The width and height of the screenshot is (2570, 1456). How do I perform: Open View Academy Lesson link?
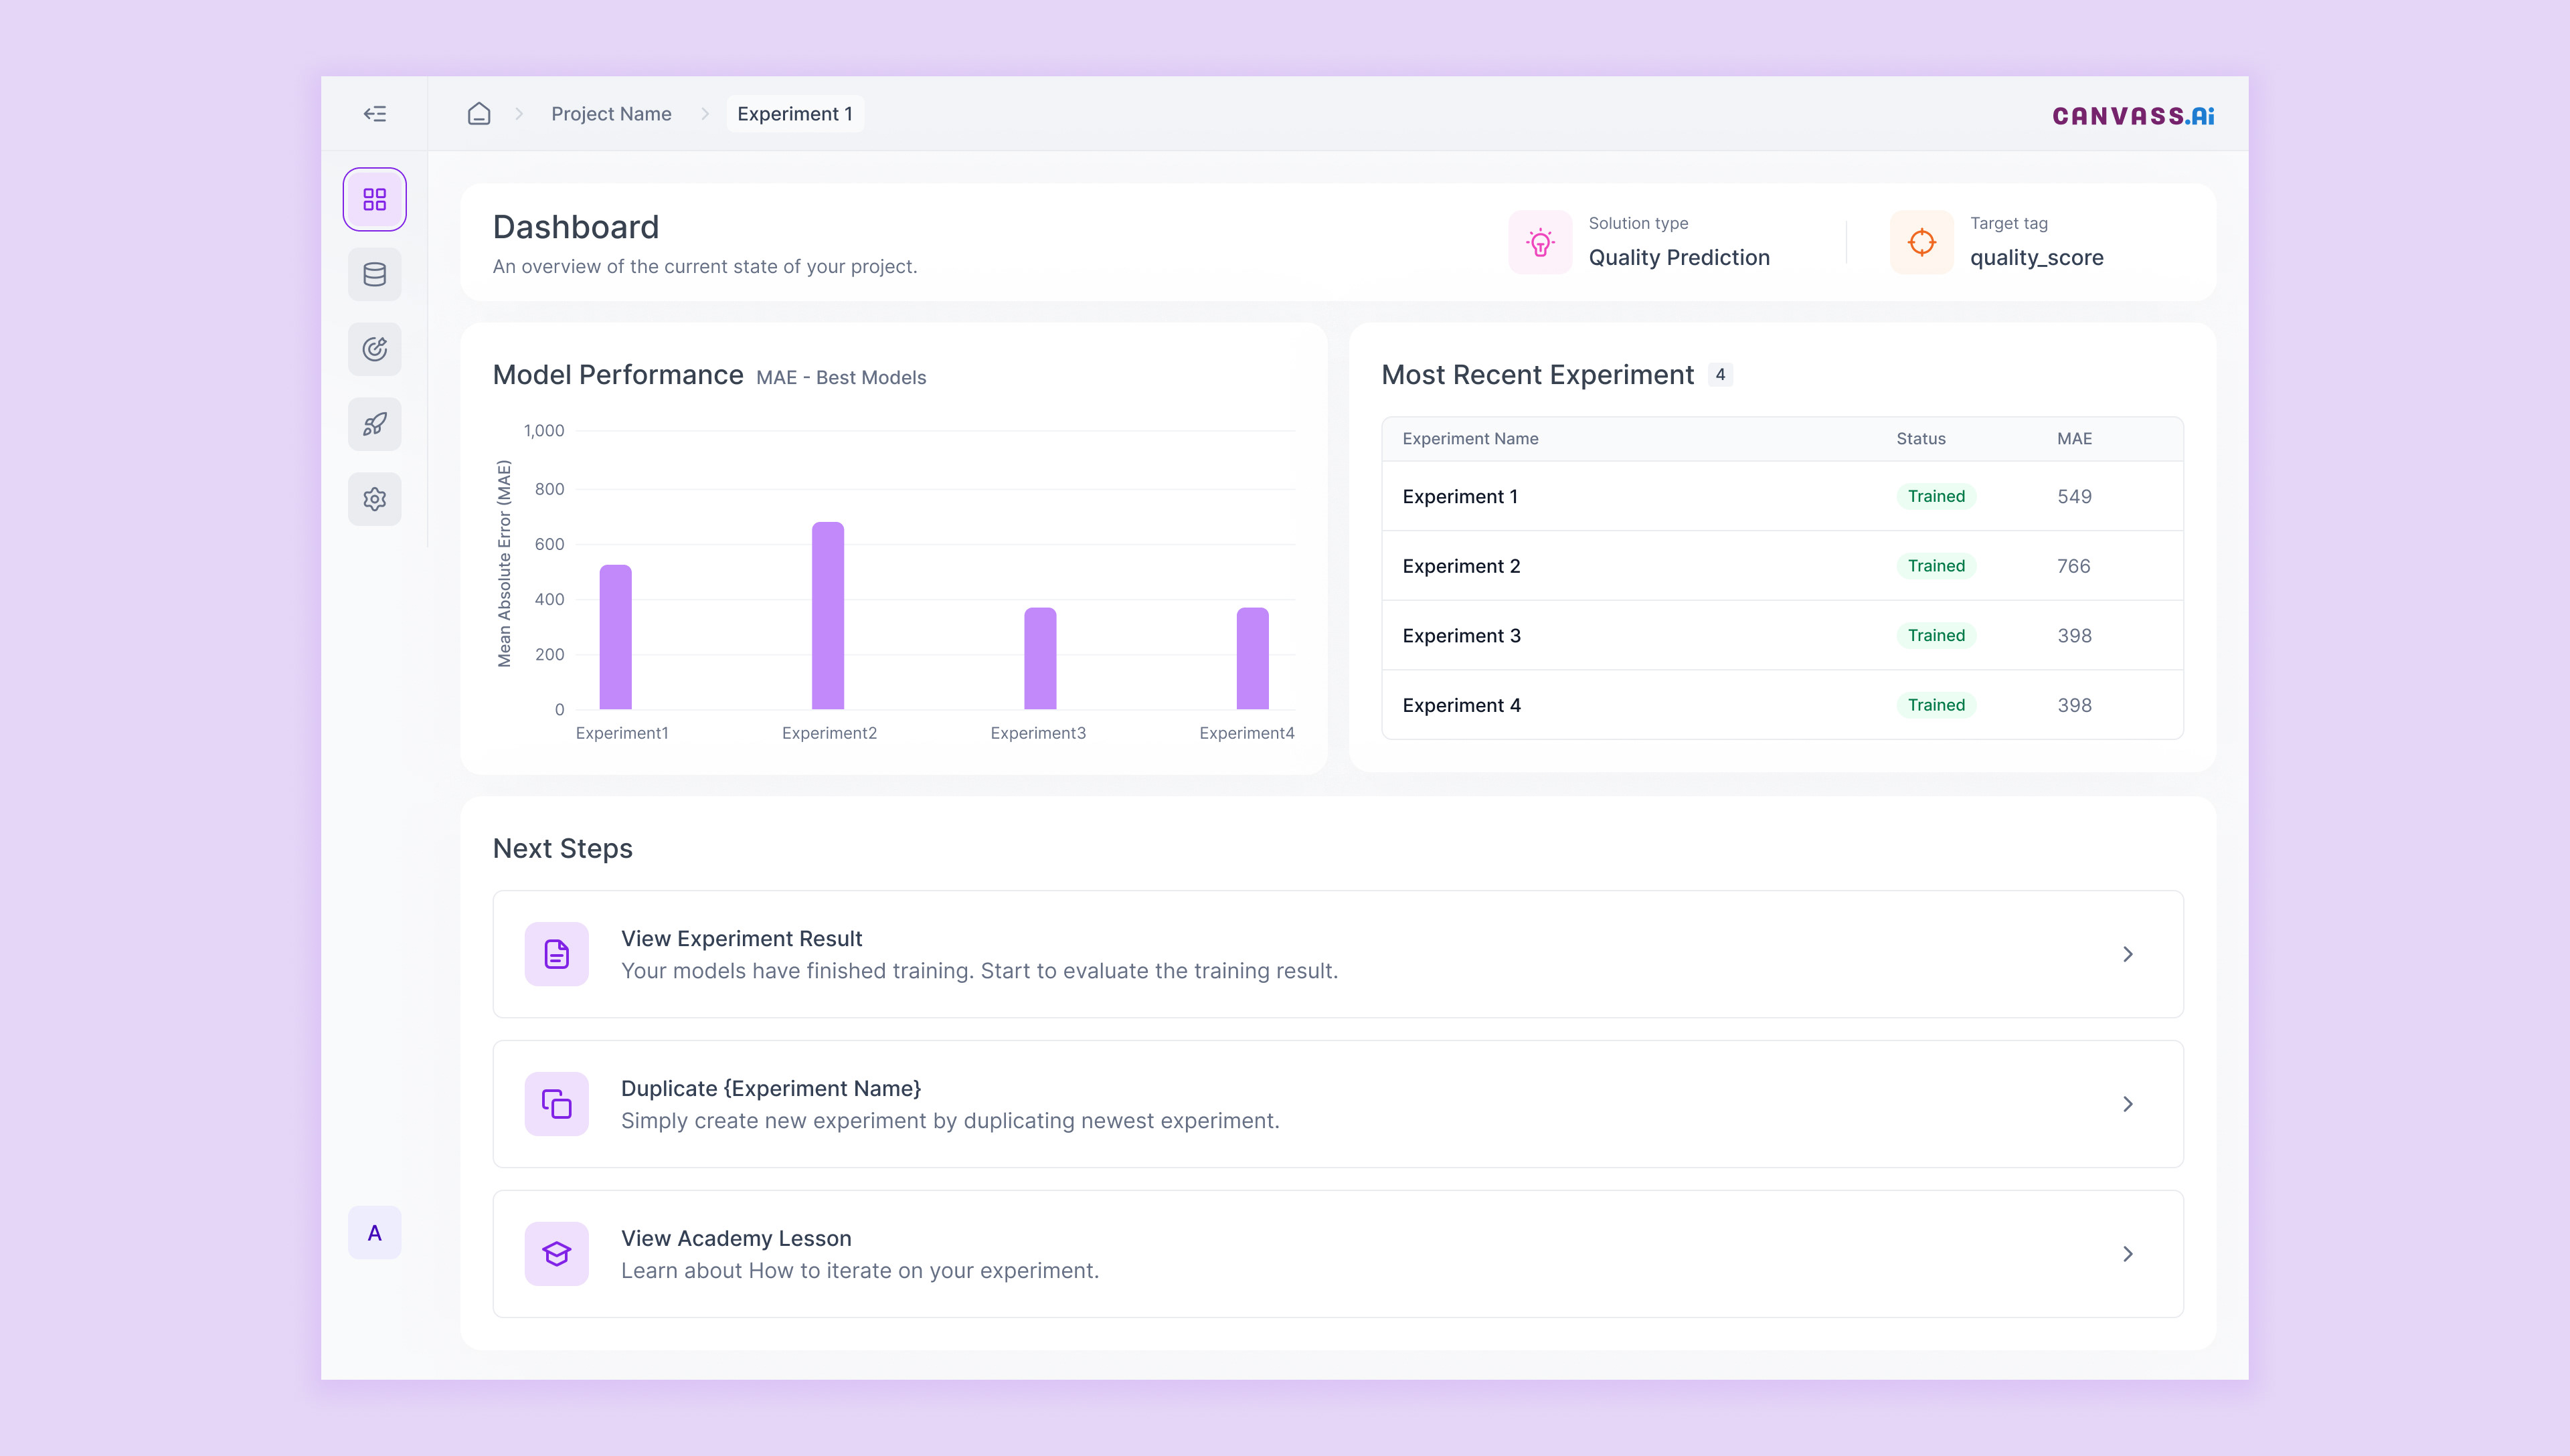736,1238
